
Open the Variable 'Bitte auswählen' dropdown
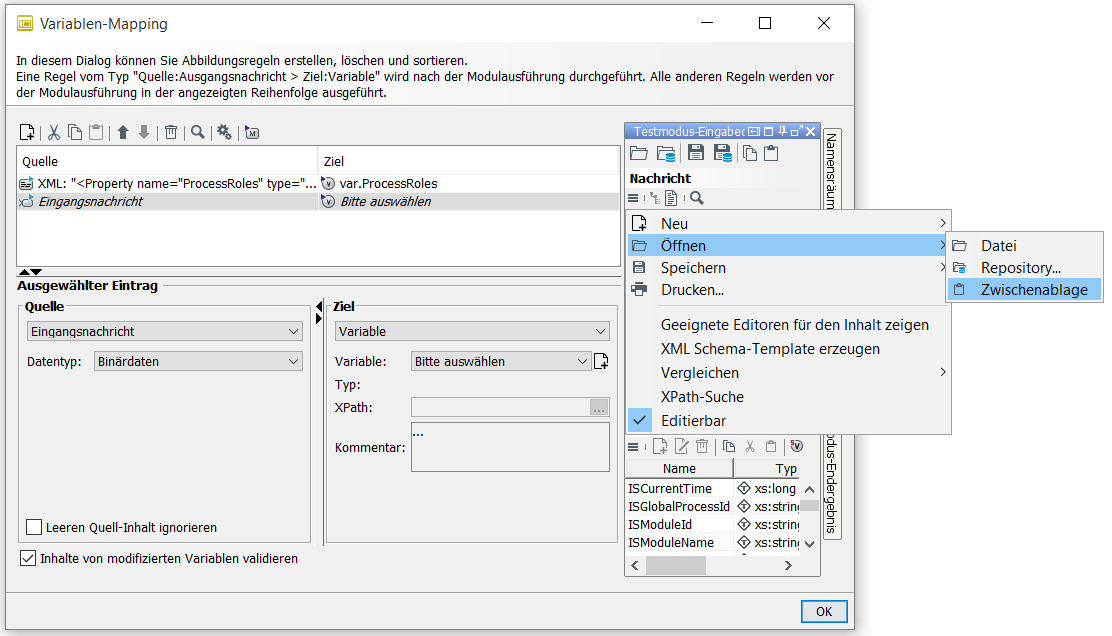[501, 361]
